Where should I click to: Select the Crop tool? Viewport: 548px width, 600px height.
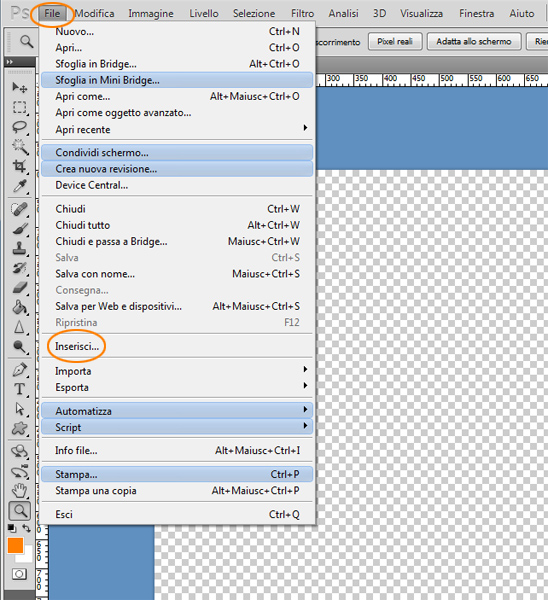19,166
